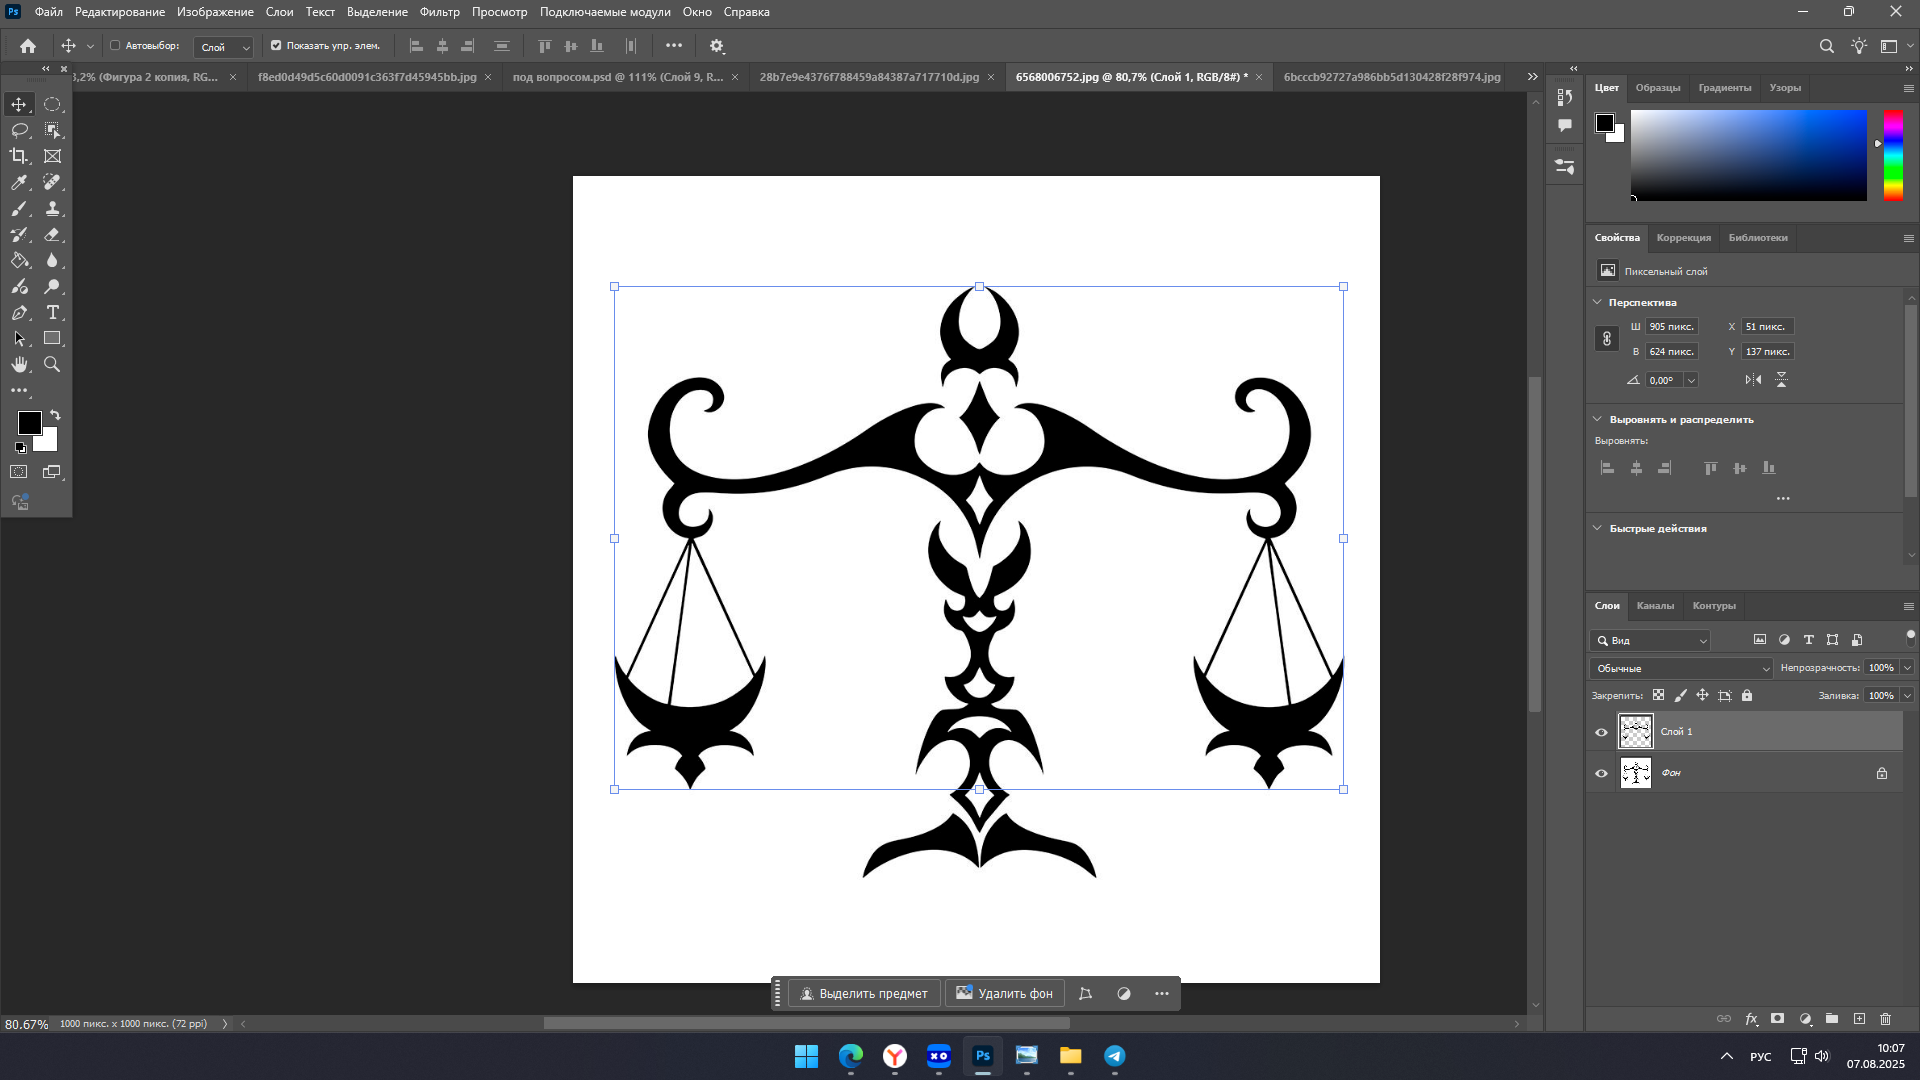1920x1080 pixels.
Task: Delete layer using trash icon
Action: coord(1885,1019)
